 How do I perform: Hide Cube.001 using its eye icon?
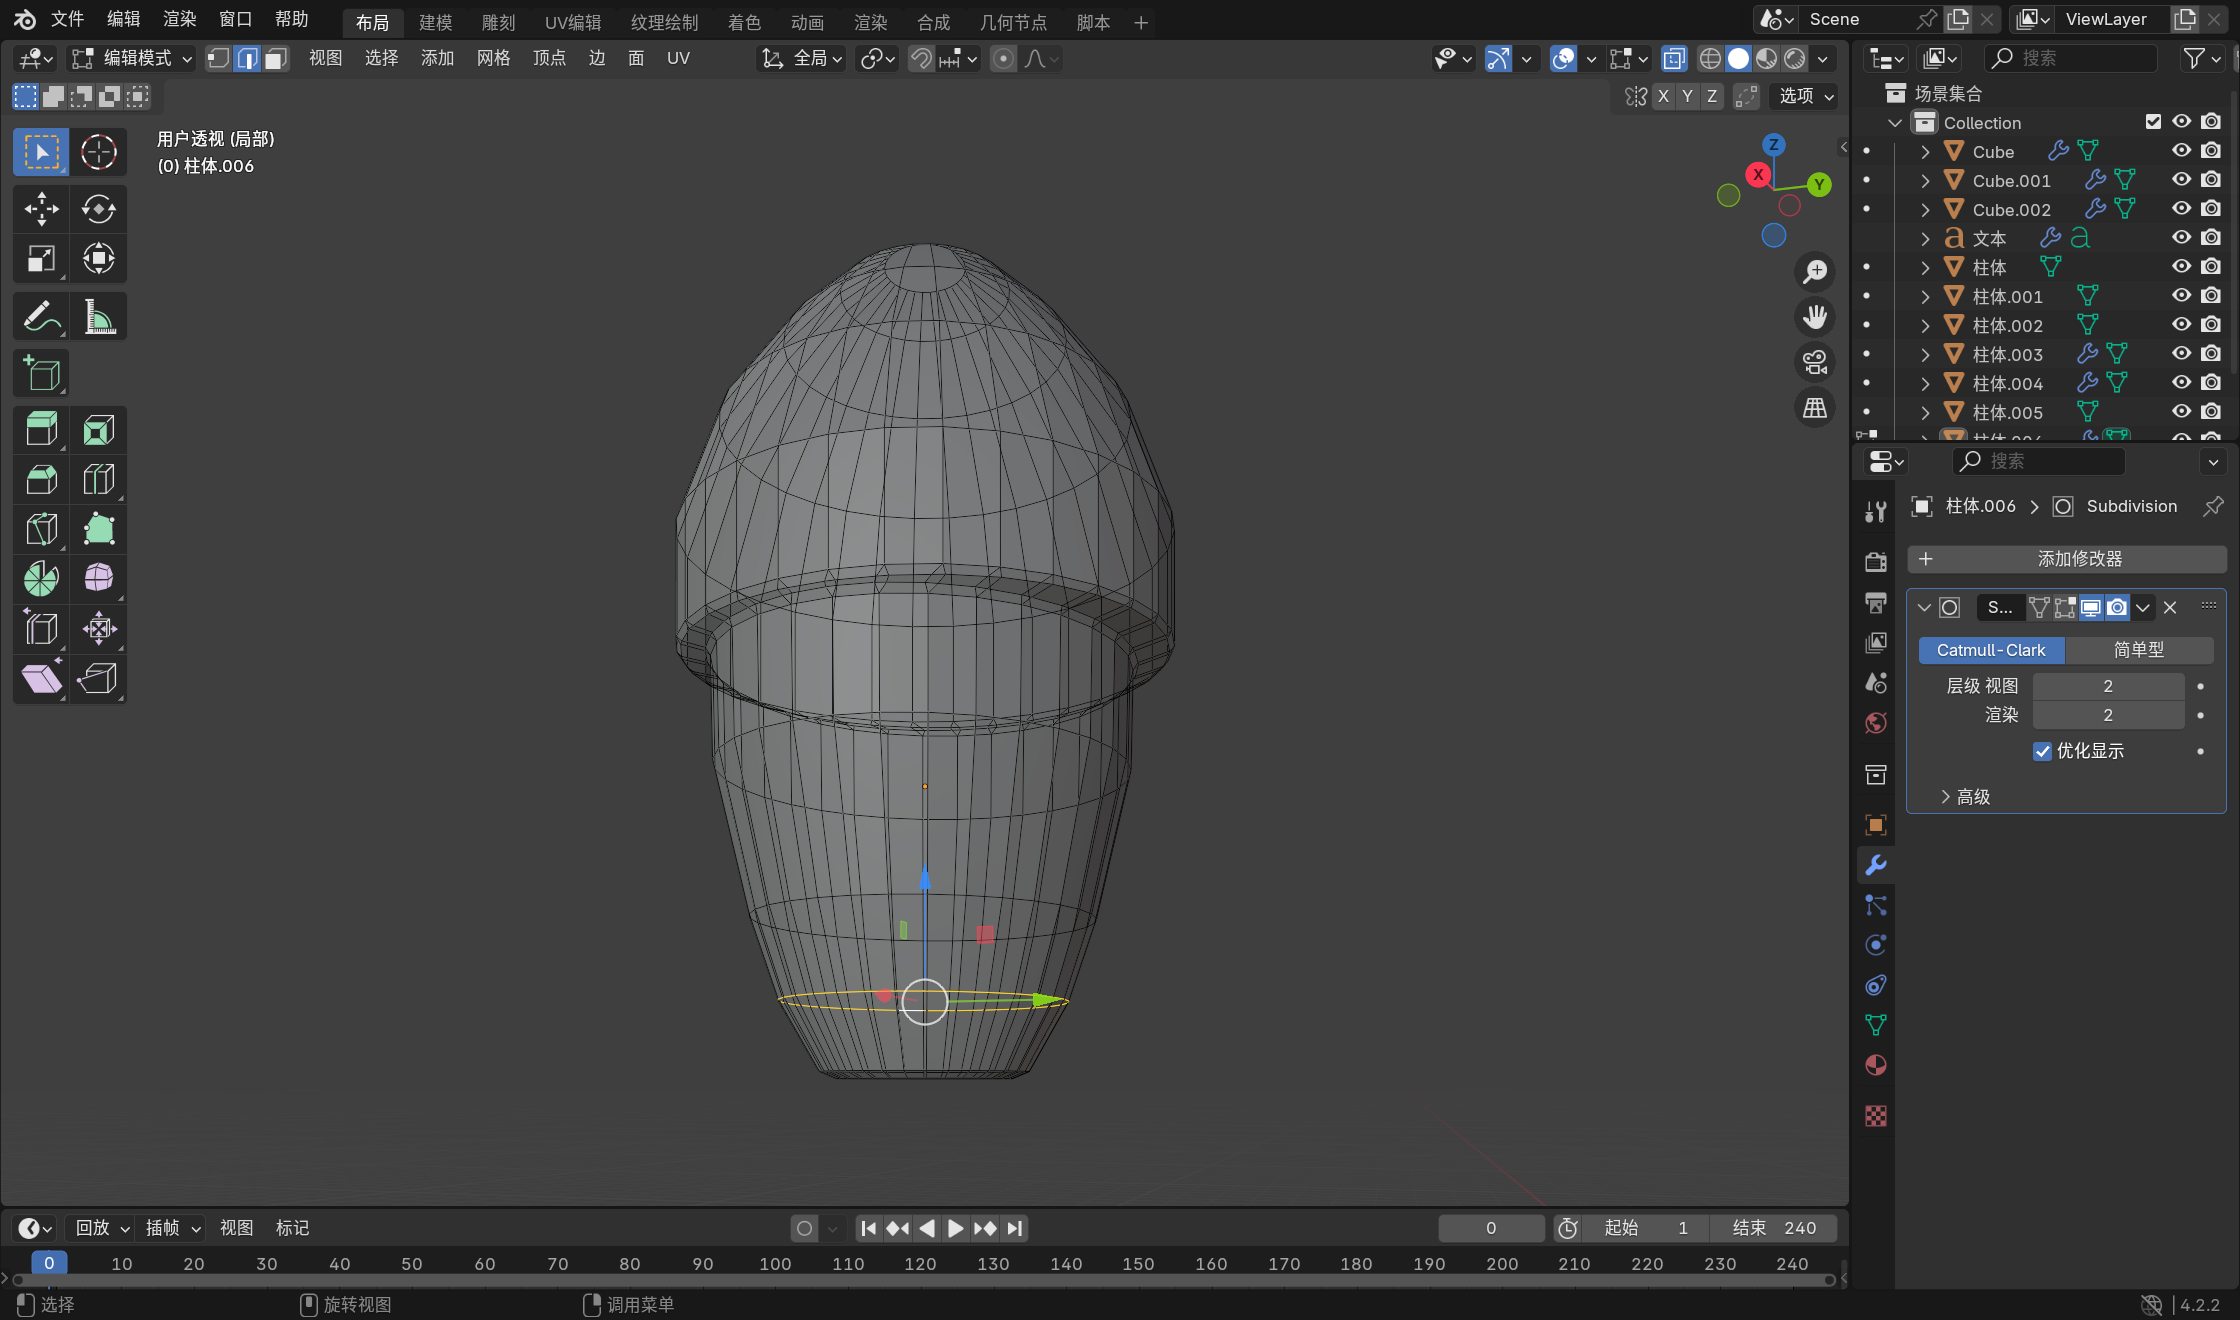pyautogui.click(x=2181, y=180)
